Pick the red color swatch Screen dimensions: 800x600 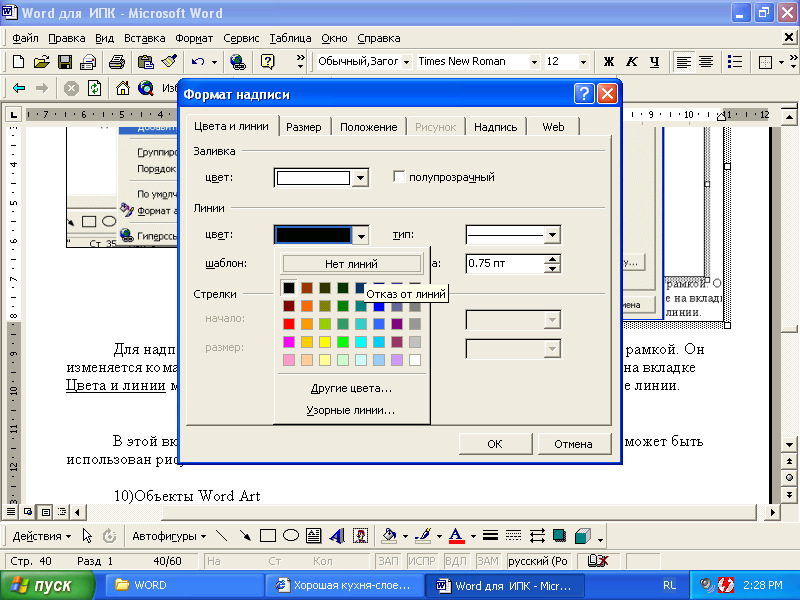(x=289, y=324)
